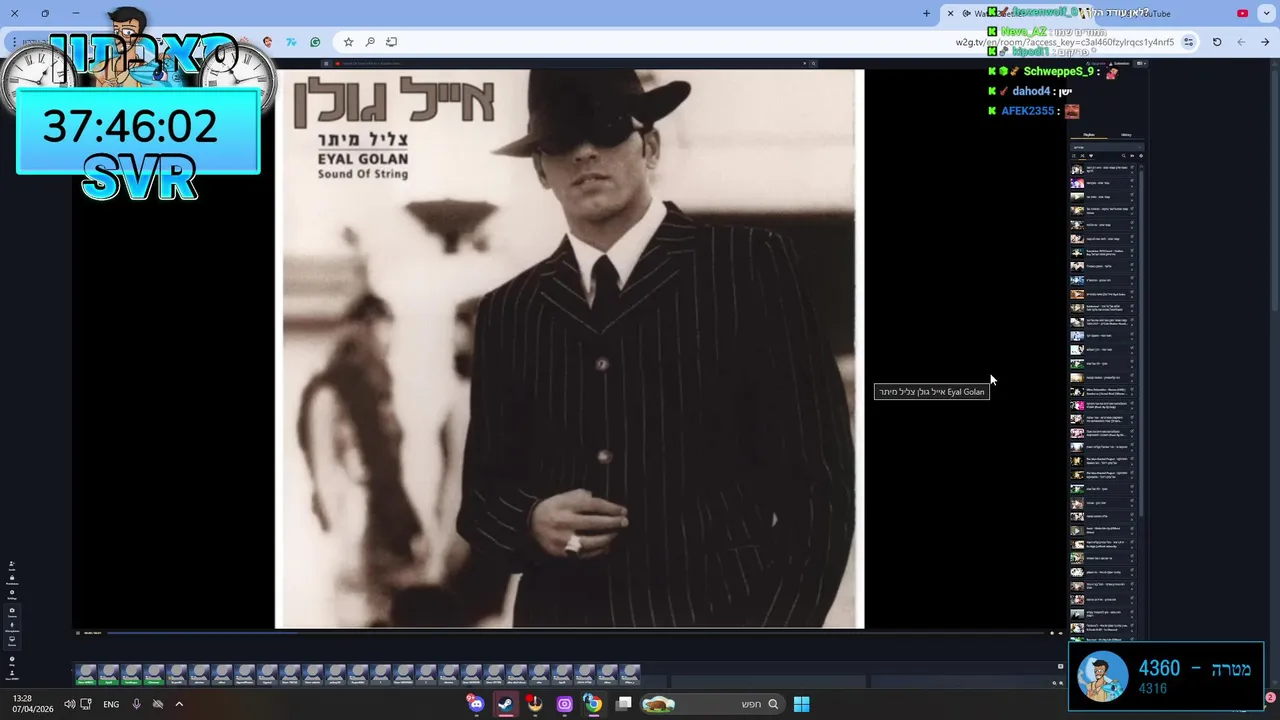1280x720 pixels.
Task: Open site settings icon in address bar
Action: tap(1188, 42)
